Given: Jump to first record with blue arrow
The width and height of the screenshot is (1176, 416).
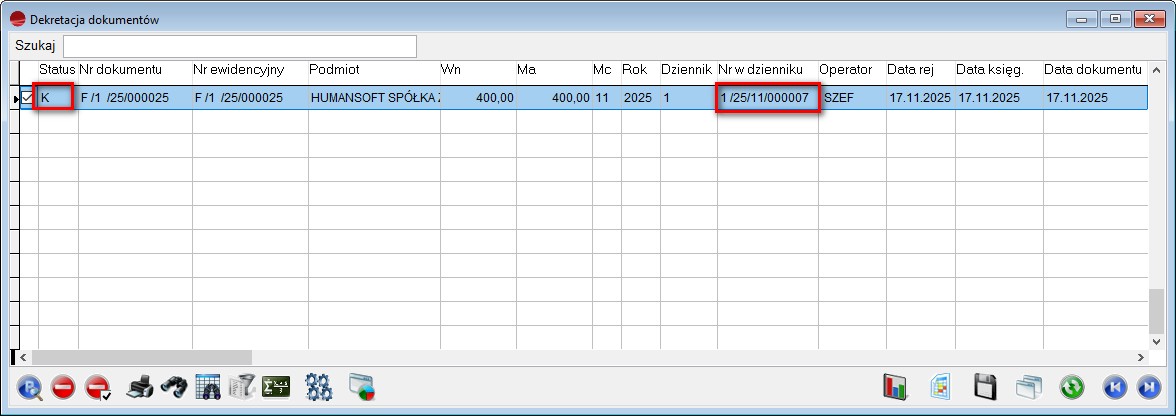Looking at the screenshot, I should tap(1115, 387).
